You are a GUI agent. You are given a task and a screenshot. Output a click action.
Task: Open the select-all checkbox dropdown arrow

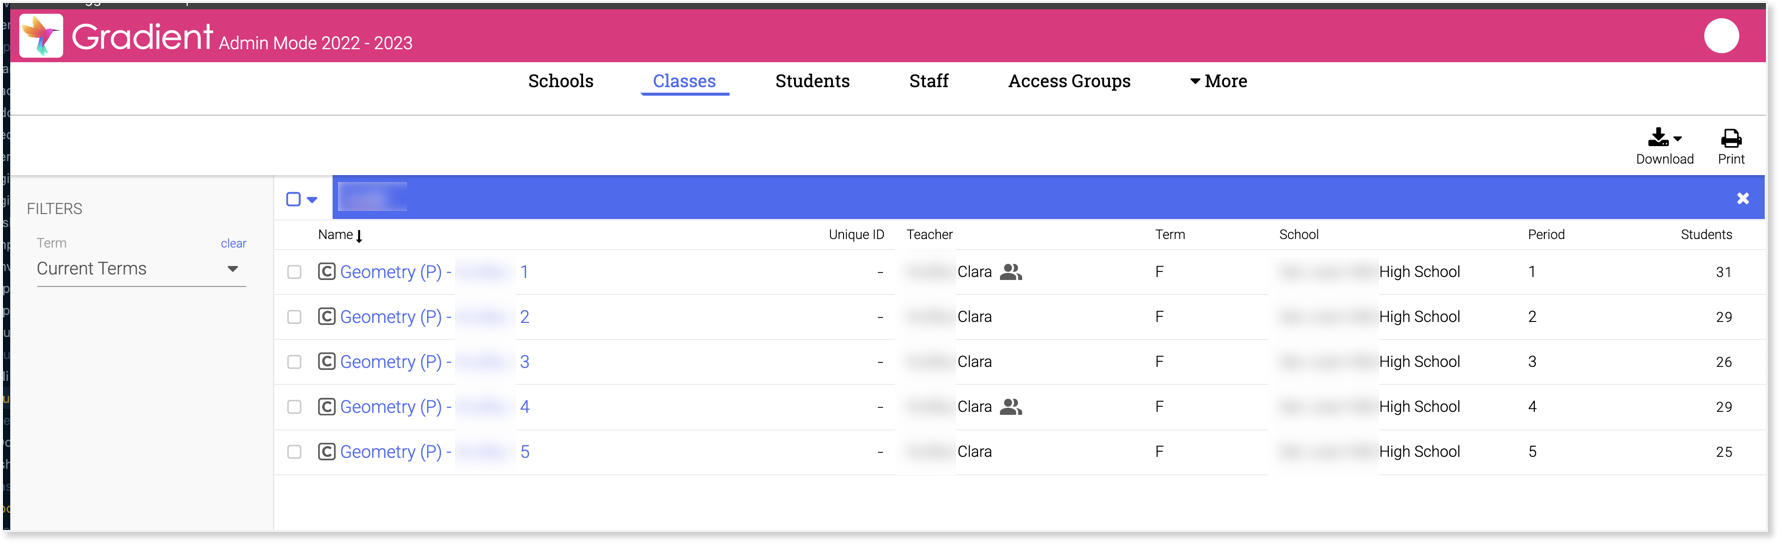point(312,200)
